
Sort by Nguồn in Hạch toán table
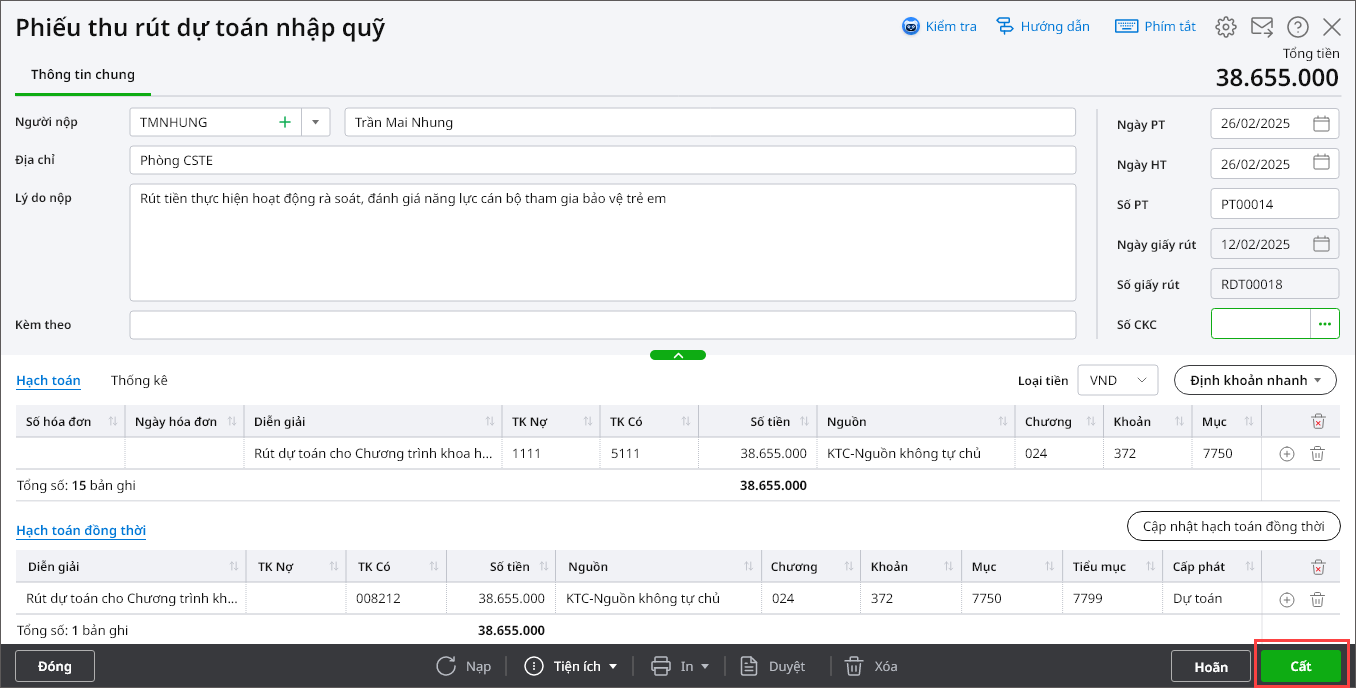tap(1003, 422)
